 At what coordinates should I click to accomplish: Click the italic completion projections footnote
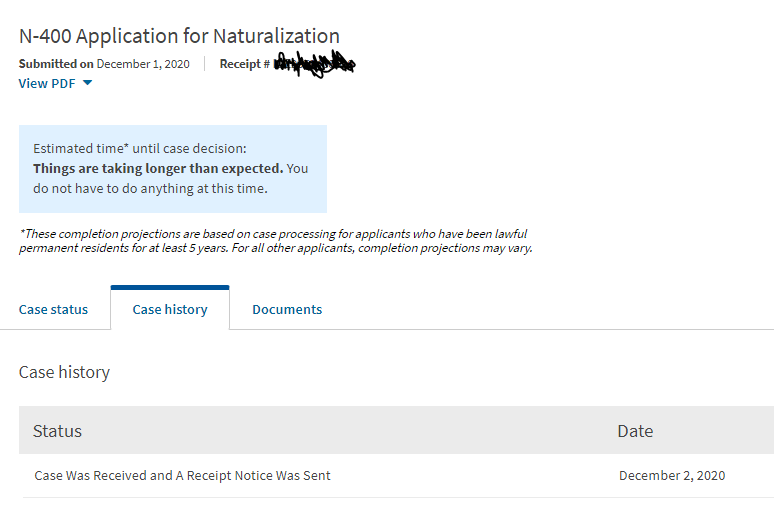(x=275, y=241)
